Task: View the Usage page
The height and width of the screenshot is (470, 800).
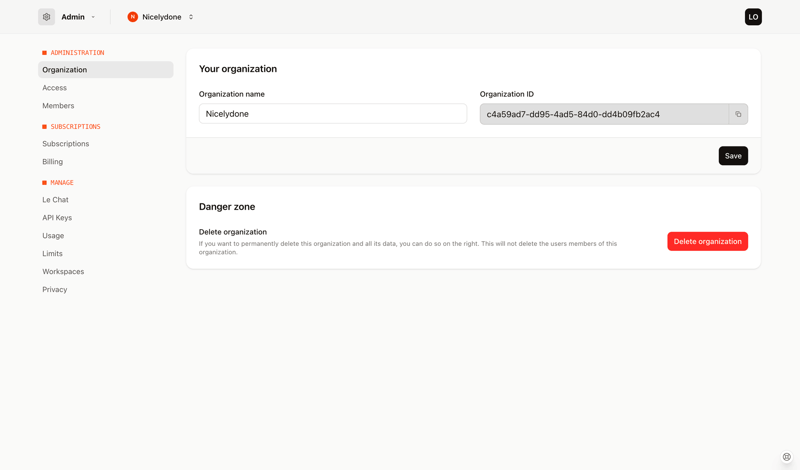Action: coord(53,236)
